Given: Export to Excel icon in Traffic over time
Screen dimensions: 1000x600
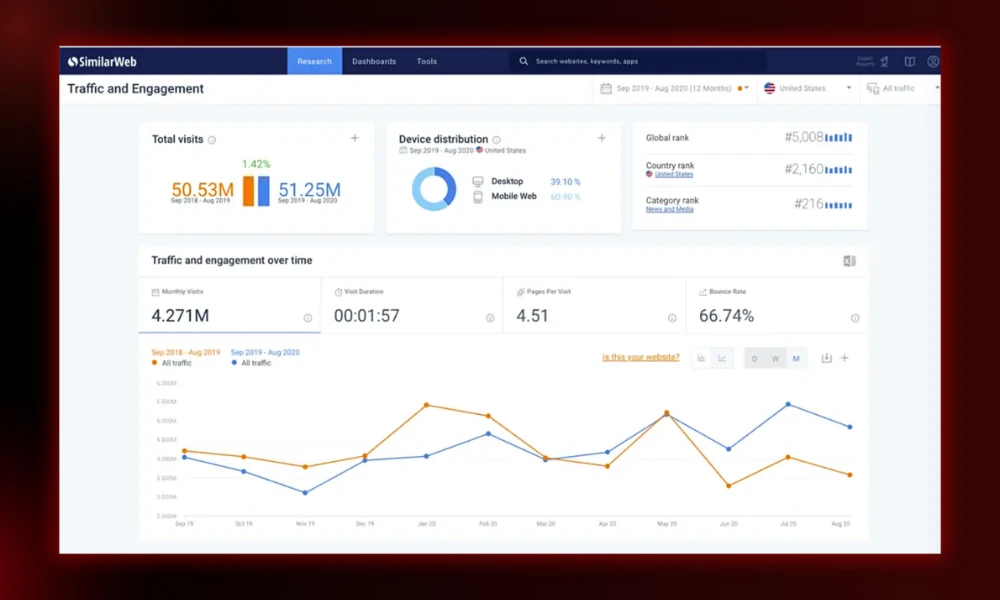Looking at the screenshot, I should 849,261.
